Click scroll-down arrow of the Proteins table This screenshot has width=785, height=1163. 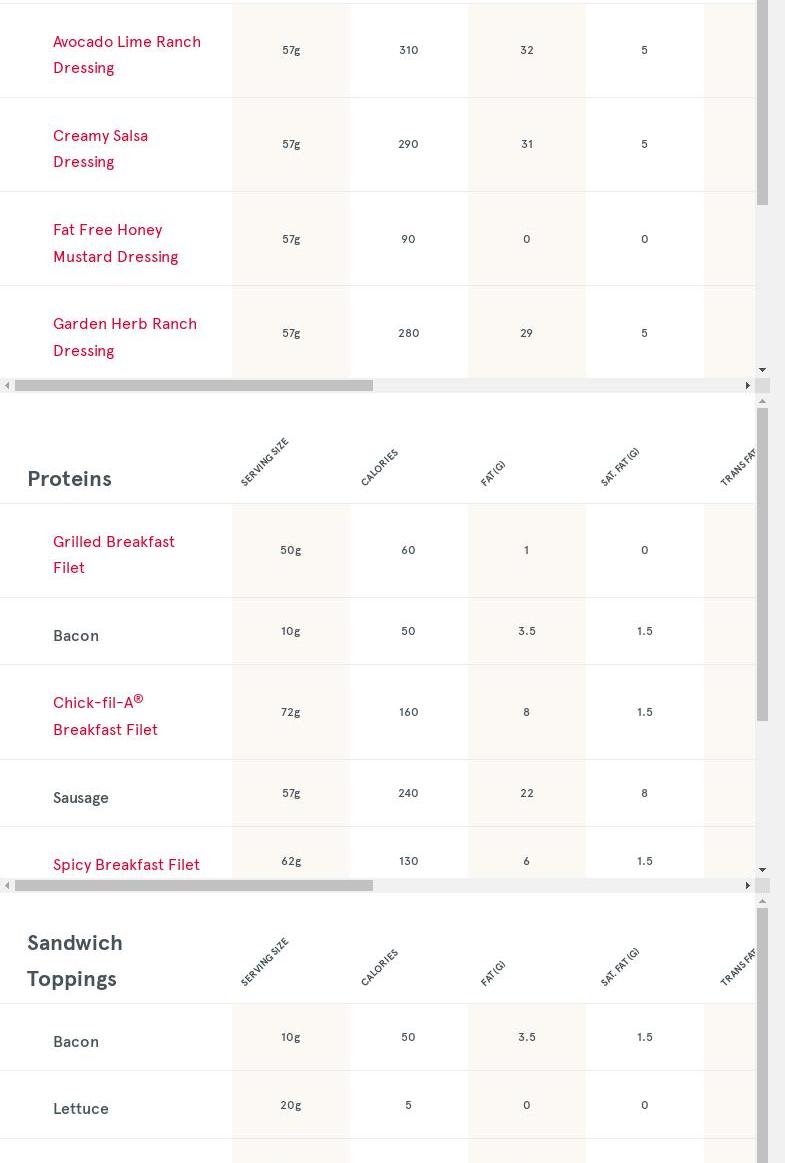[x=763, y=870]
